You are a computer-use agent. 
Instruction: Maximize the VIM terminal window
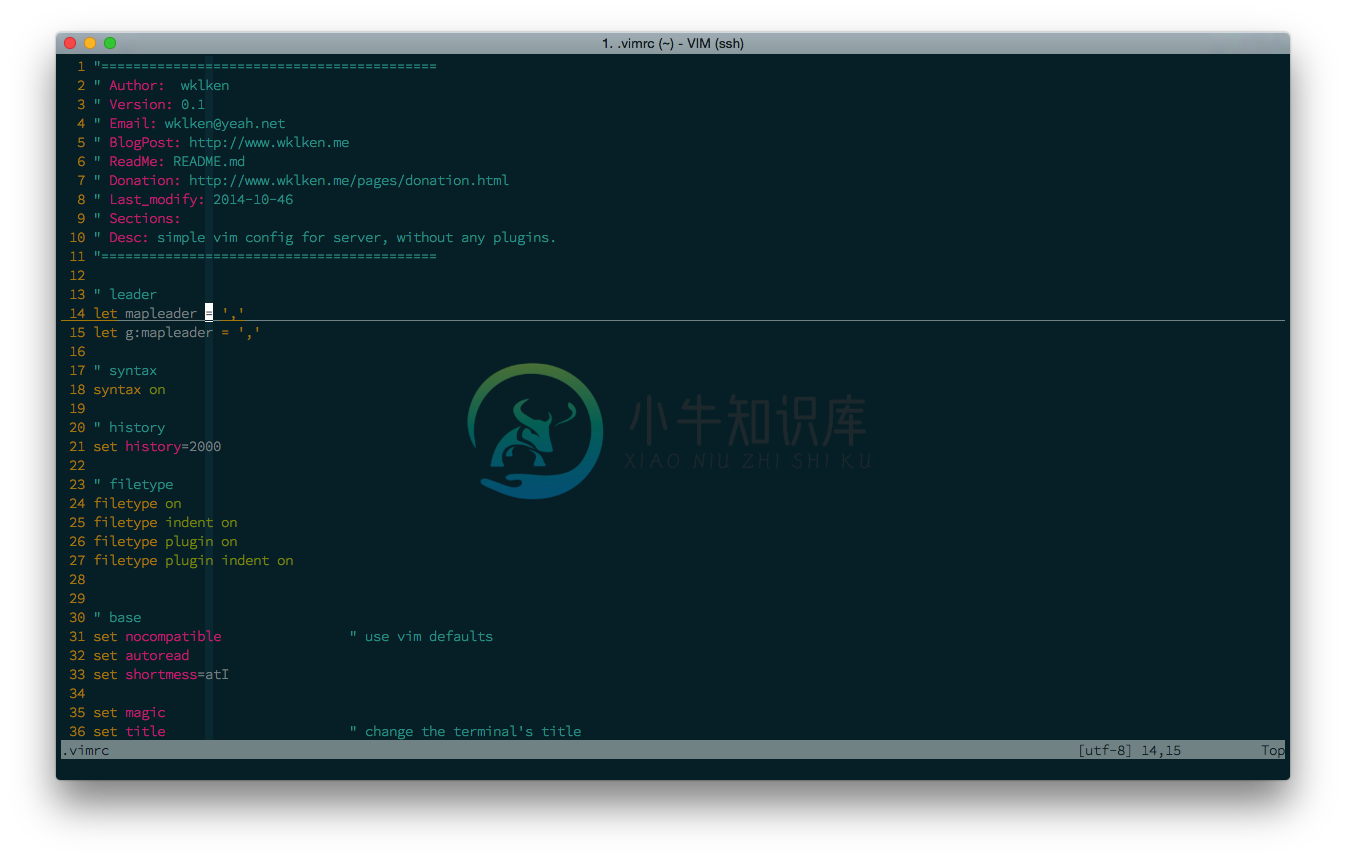pyautogui.click(x=110, y=43)
